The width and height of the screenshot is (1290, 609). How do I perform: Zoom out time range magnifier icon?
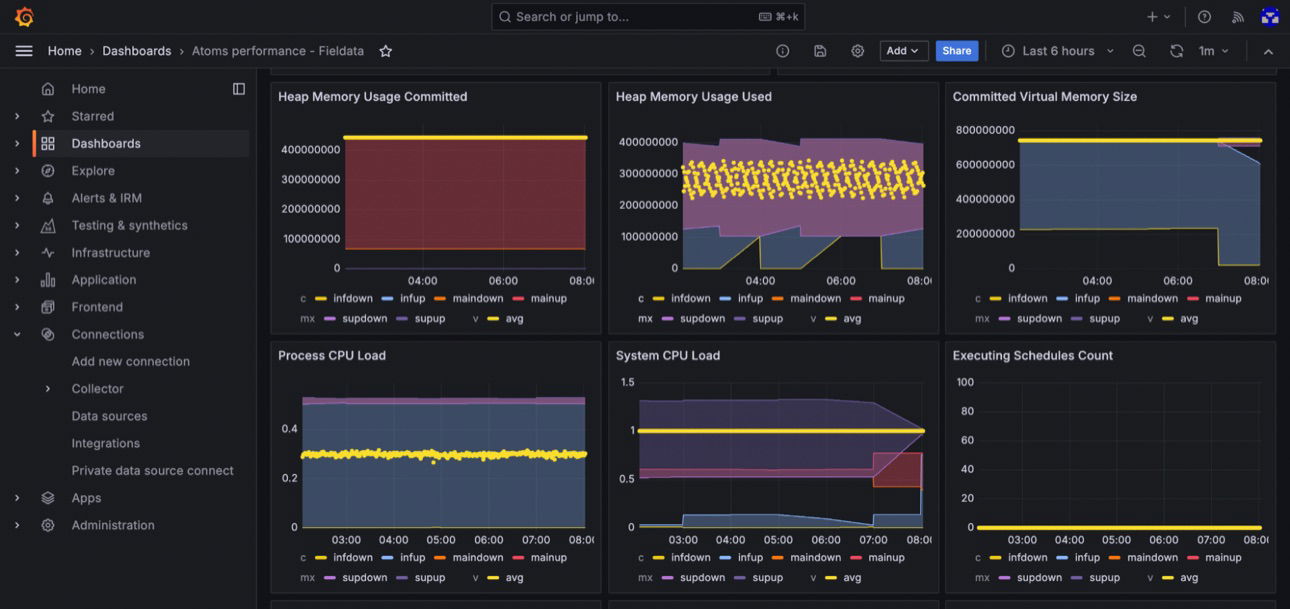click(x=1139, y=51)
